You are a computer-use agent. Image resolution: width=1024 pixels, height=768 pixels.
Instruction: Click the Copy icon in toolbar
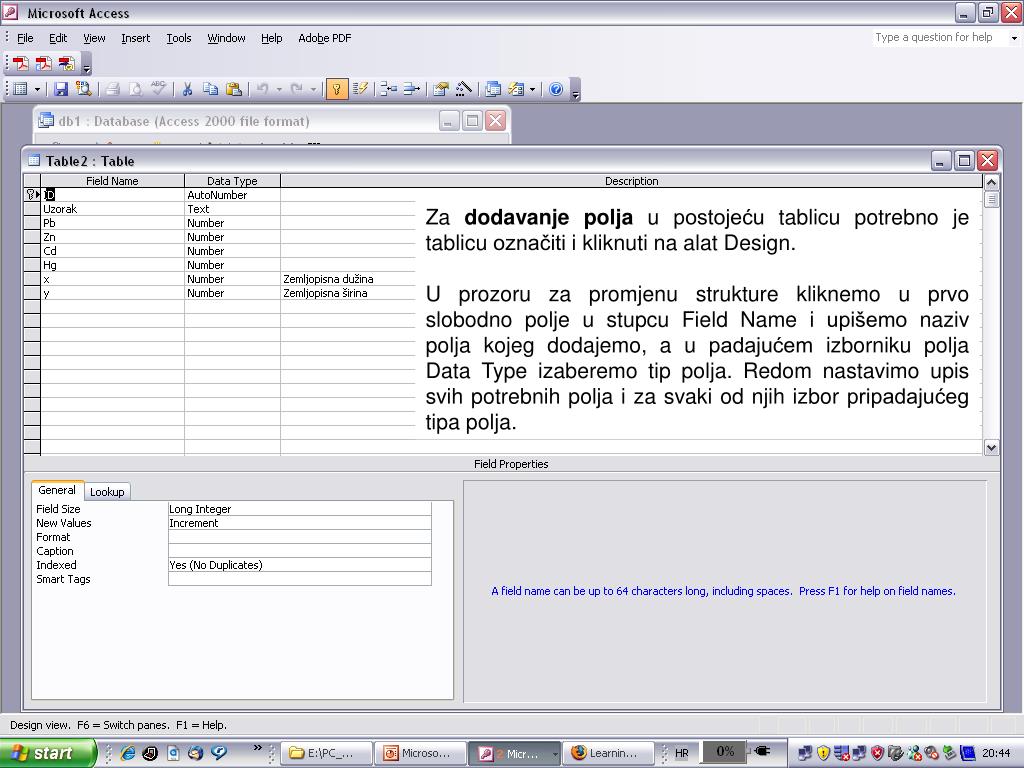pyautogui.click(x=210, y=89)
